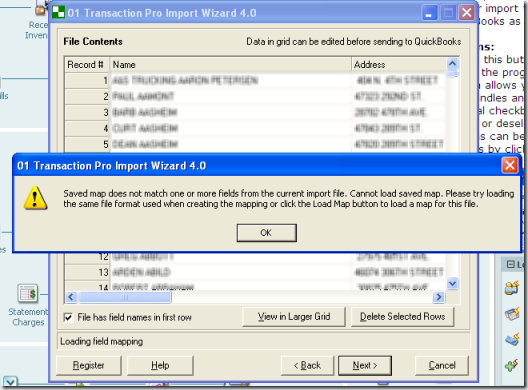
Task: Click the Next button
Action: [x=365, y=365]
